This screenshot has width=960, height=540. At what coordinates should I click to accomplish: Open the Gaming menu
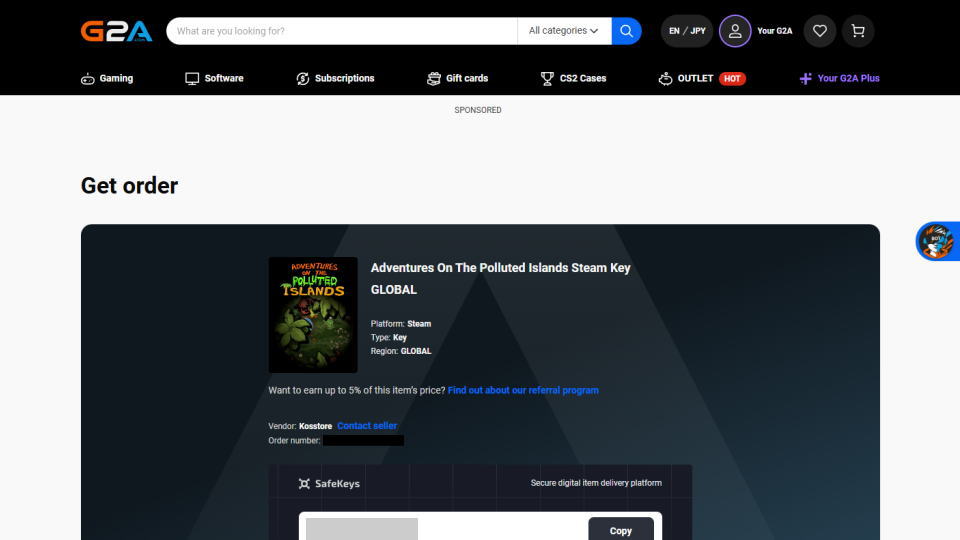107,78
